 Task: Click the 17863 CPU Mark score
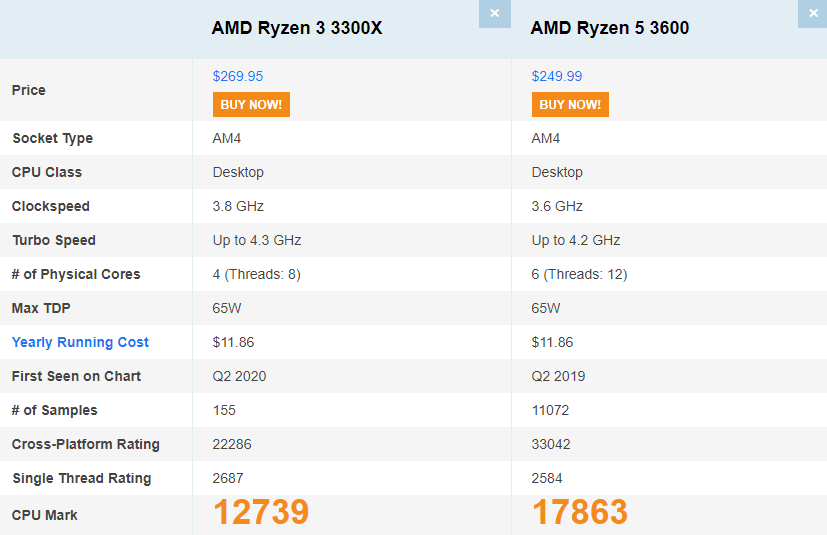[580, 512]
